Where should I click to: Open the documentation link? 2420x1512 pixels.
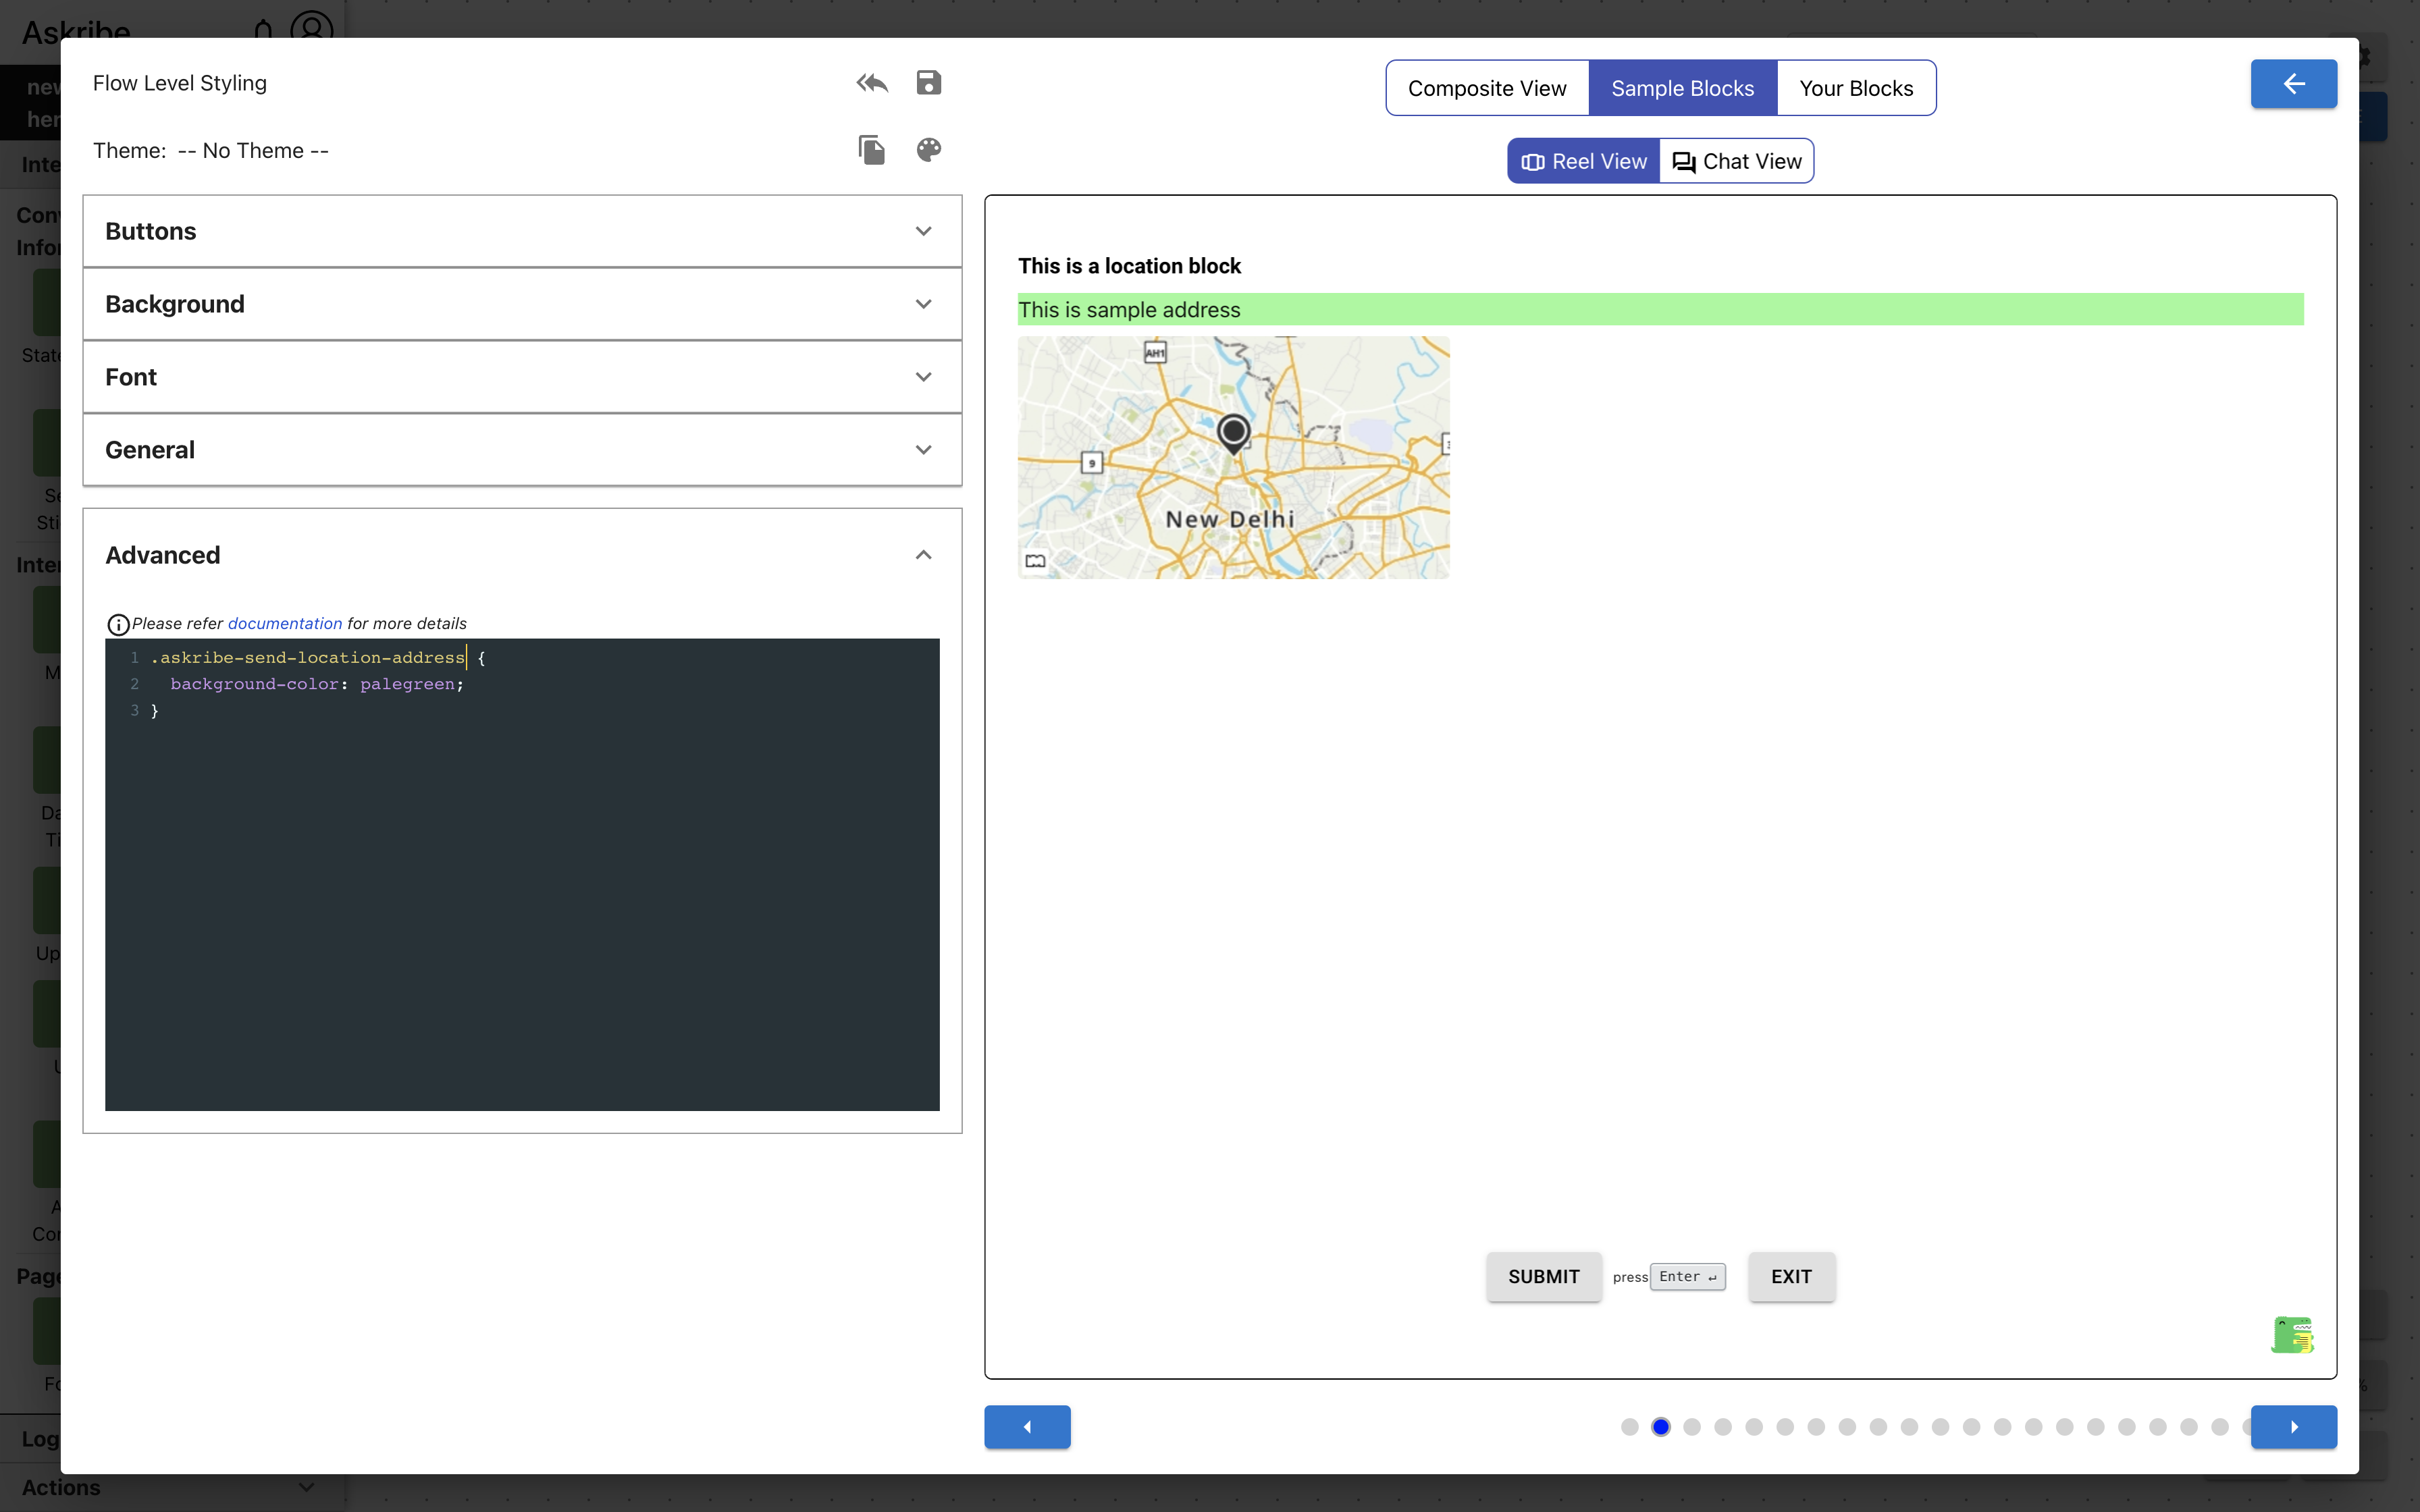(x=285, y=624)
